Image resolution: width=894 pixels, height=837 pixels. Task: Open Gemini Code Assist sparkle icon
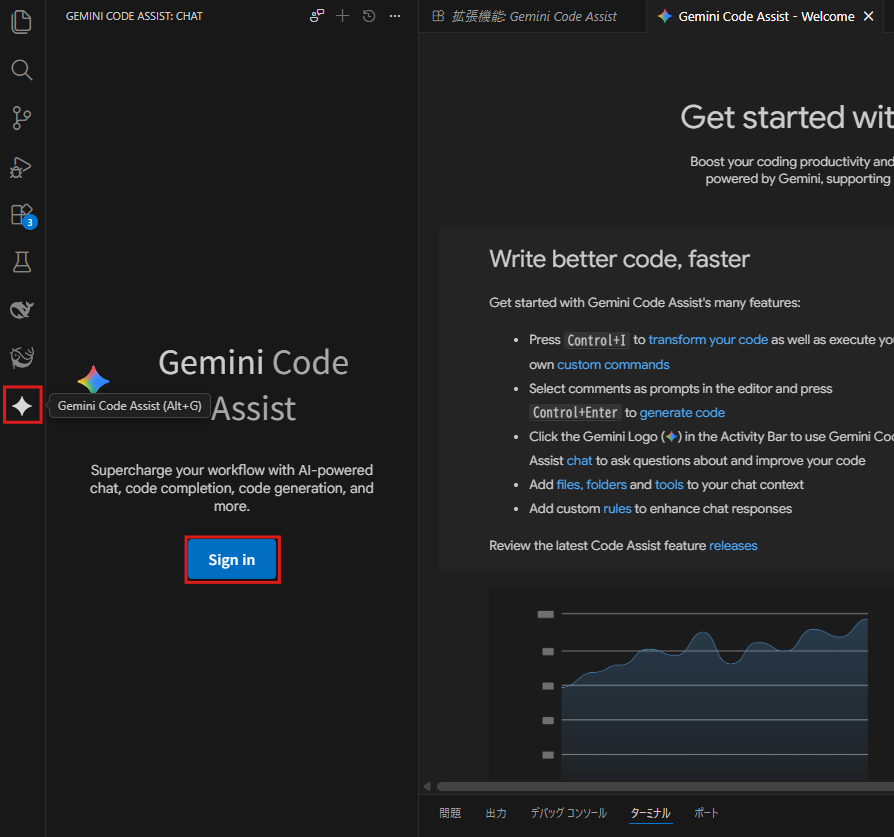[22, 405]
